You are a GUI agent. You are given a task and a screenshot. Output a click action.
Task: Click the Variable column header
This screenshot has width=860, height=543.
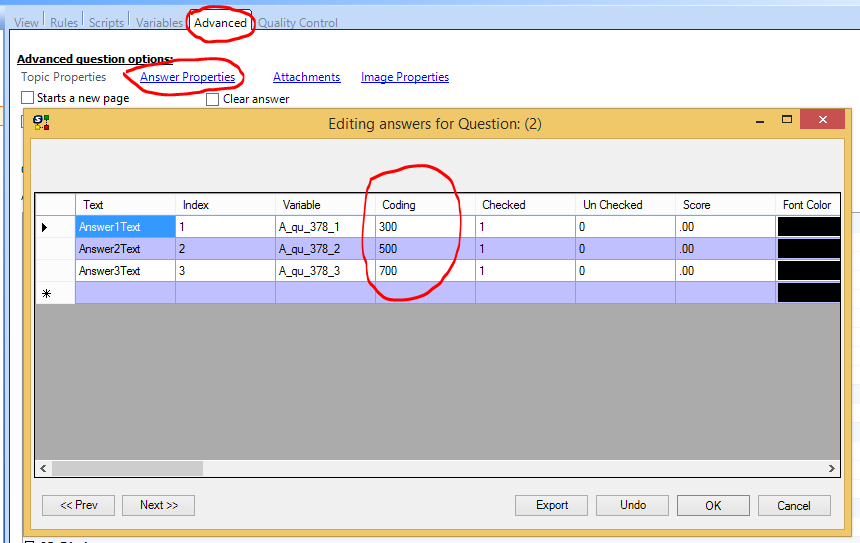[x=325, y=205]
